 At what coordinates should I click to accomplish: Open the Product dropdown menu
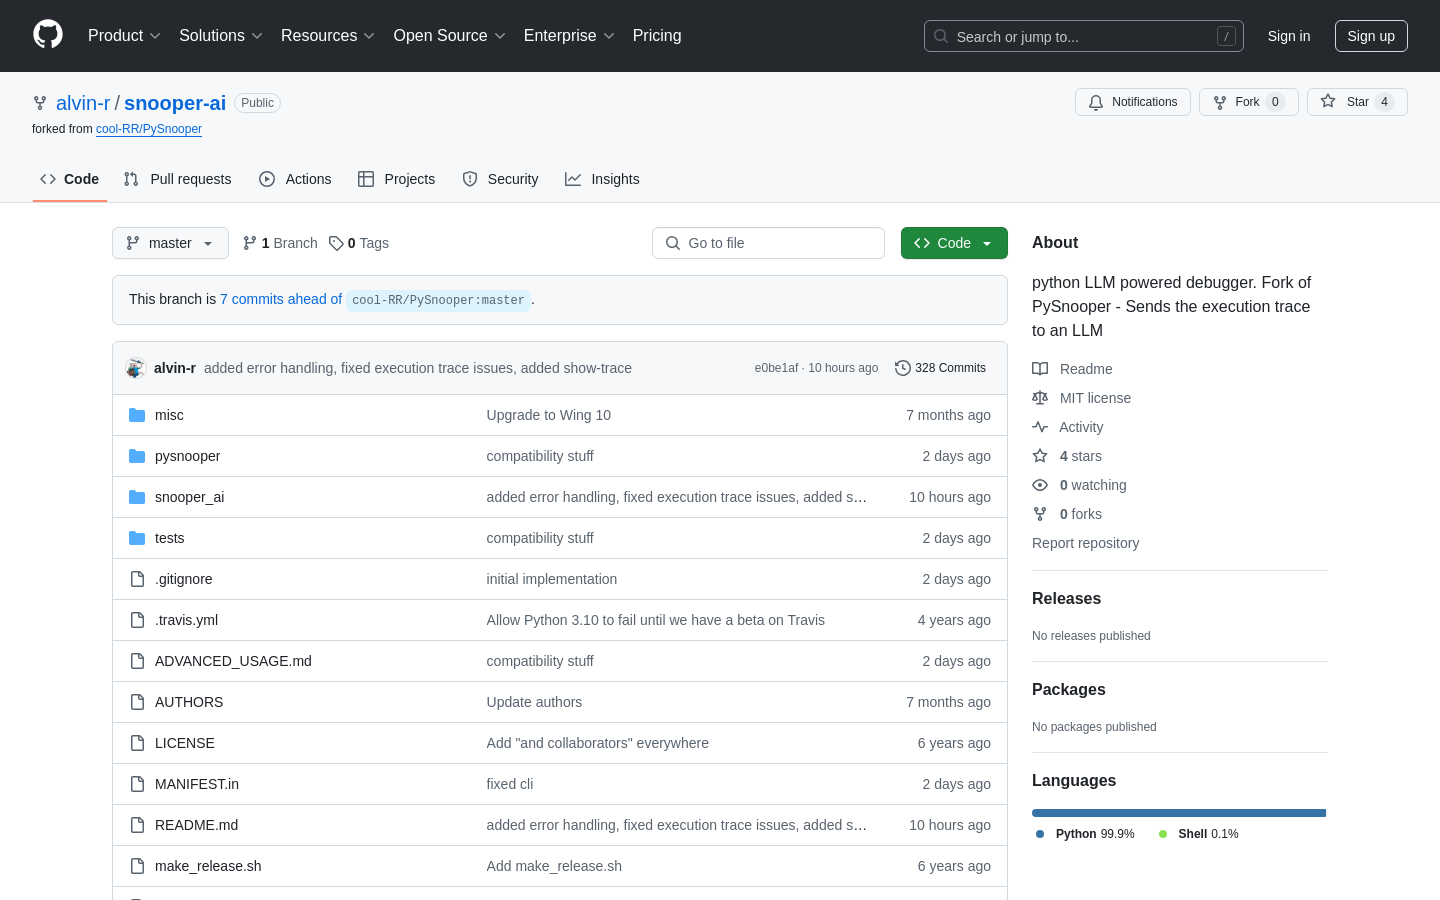pyautogui.click(x=124, y=36)
